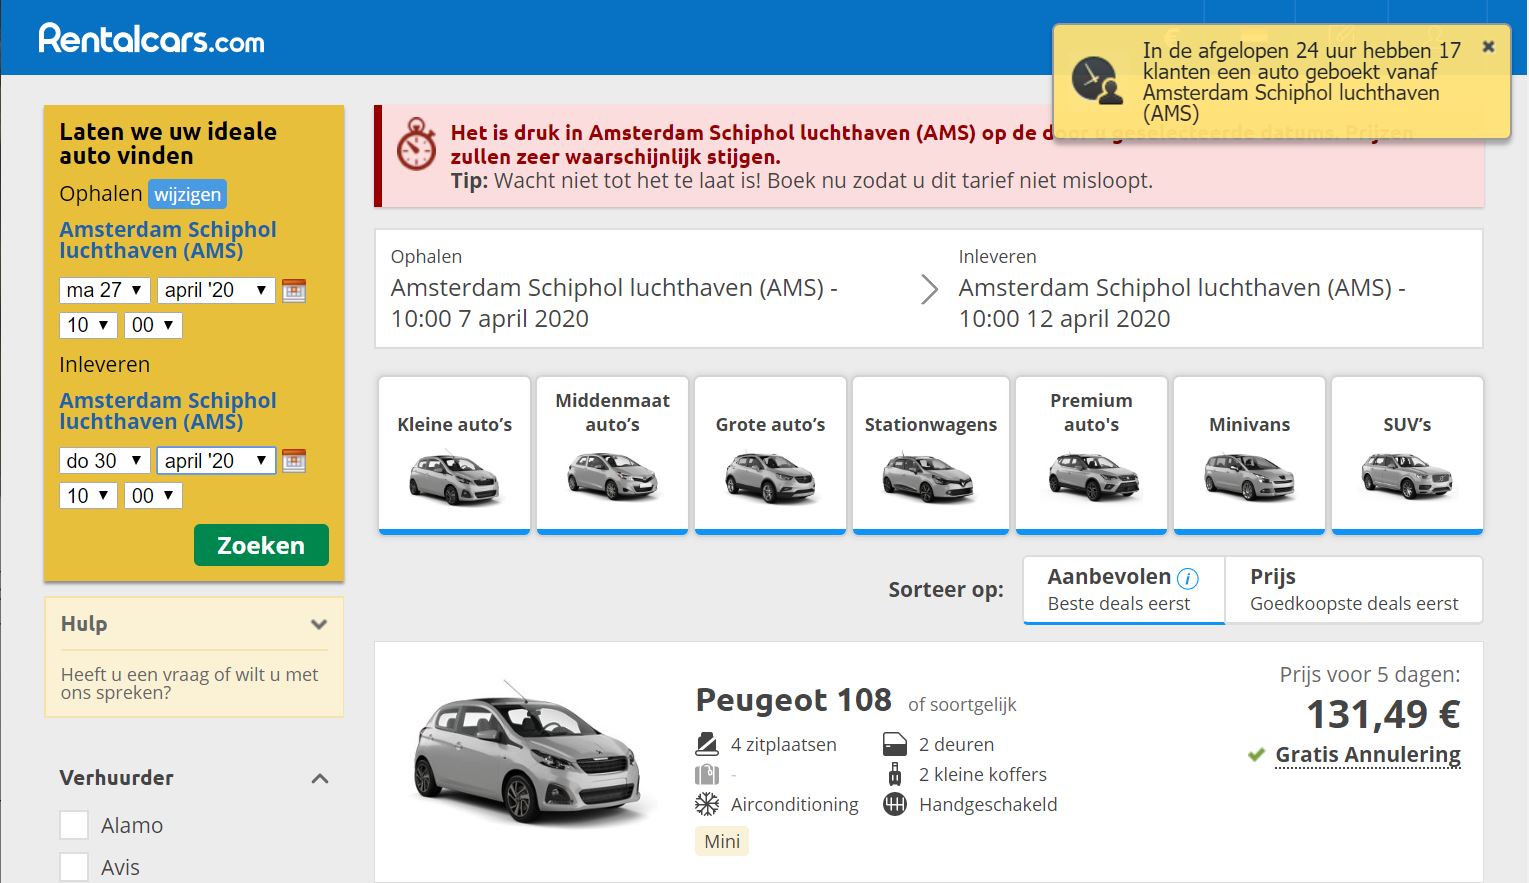Click the door icon beside 2 deuren

coord(895,744)
